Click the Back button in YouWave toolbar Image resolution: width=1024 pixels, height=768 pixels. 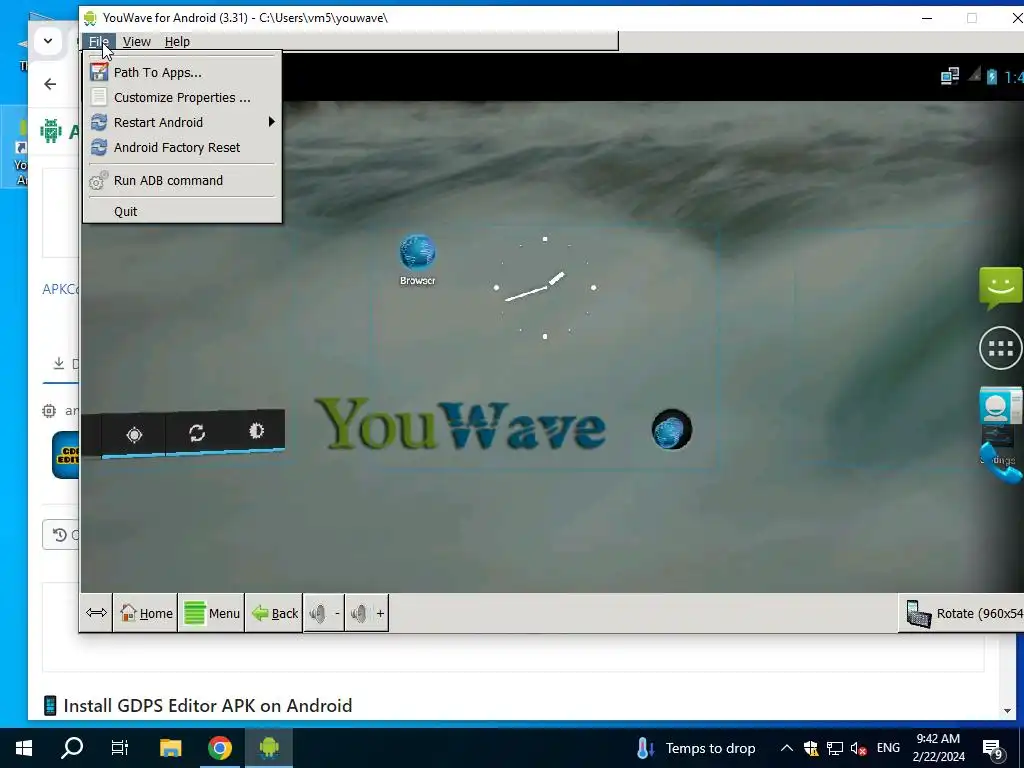274,613
